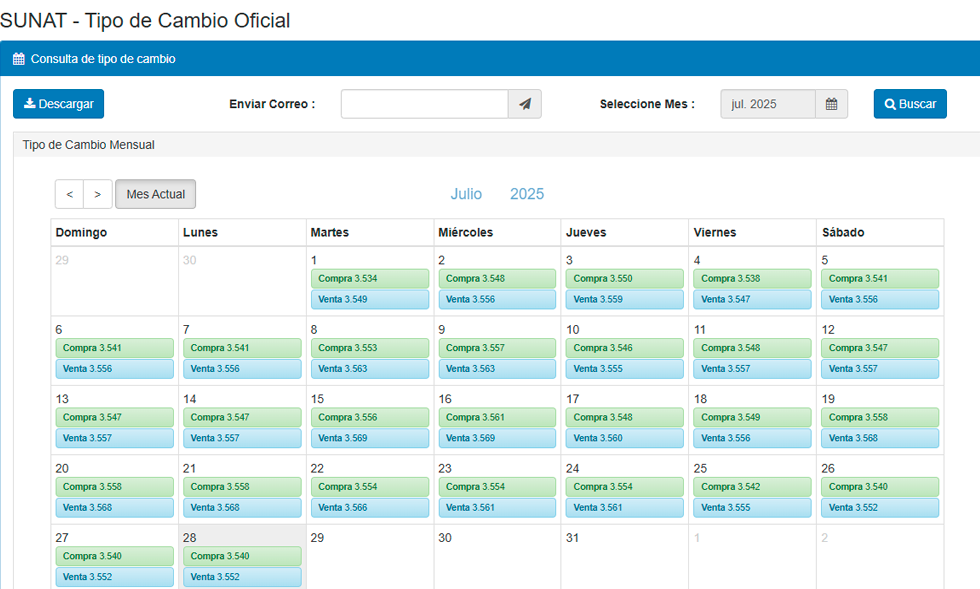Click the Mes Actual button
980x589 pixels.
coord(156,194)
